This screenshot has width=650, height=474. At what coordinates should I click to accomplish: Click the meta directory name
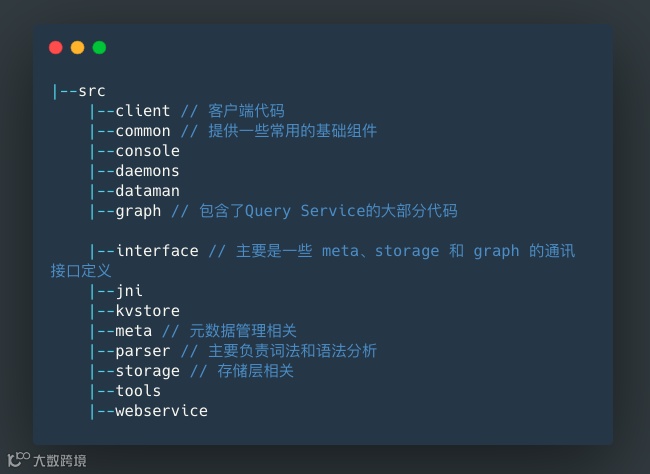(133, 331)
